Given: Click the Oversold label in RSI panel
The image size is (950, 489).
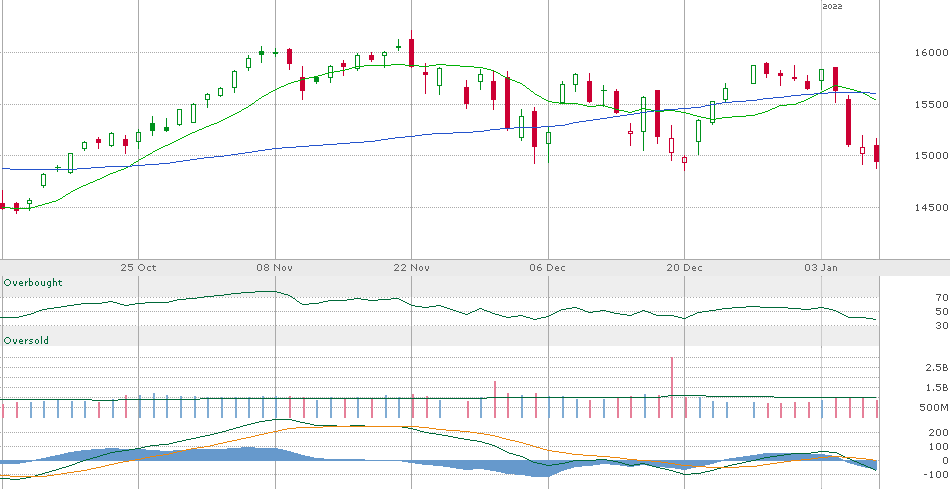Looking at the screenshot, I should point(26,341).
